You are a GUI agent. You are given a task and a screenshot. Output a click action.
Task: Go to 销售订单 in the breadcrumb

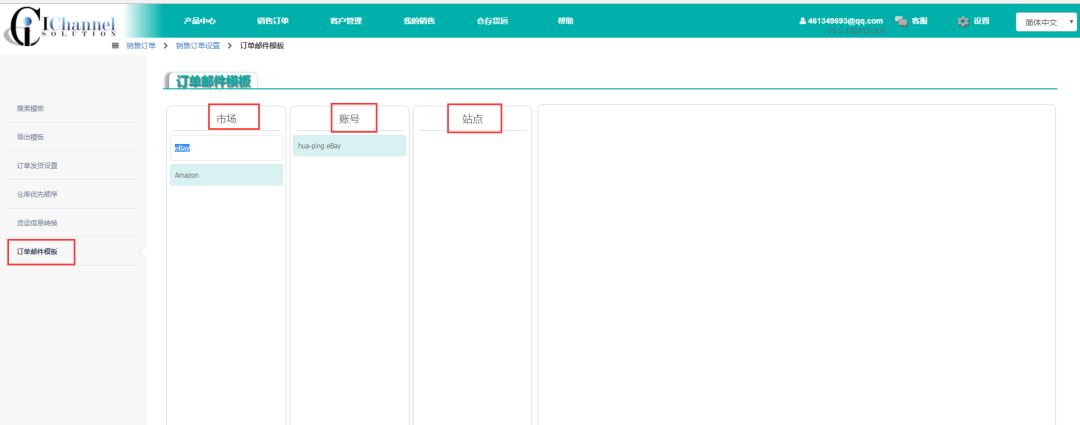point(141,45)
